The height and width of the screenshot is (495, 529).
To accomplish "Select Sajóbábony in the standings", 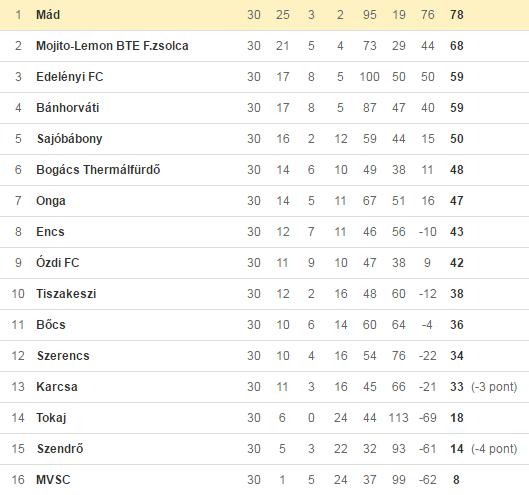I will 69,139.
